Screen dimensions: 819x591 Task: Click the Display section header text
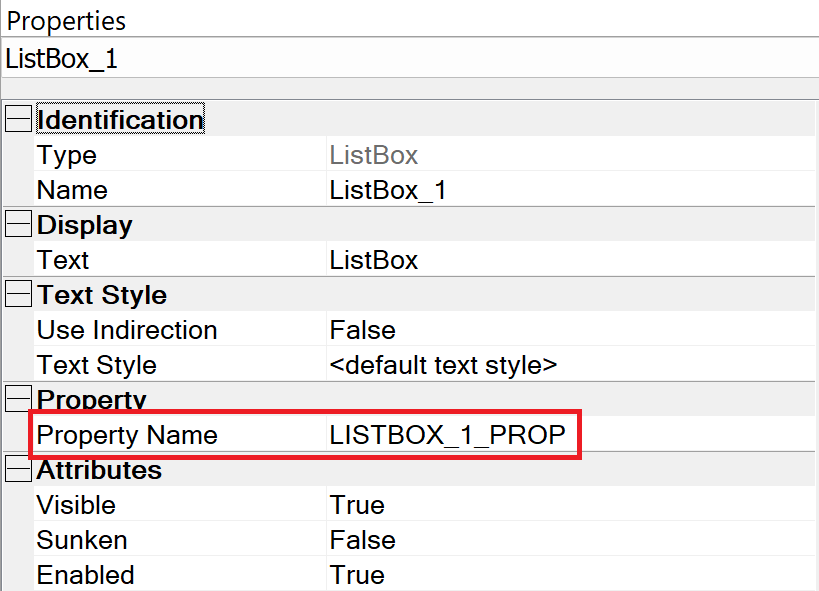pyautogui.click(x=85, y=224)
